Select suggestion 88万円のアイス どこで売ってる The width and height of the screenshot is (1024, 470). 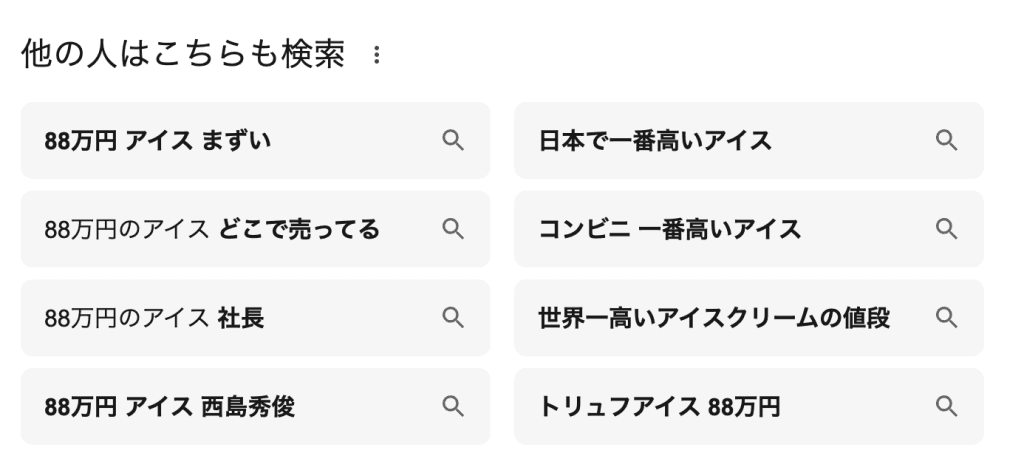[212, 230]
